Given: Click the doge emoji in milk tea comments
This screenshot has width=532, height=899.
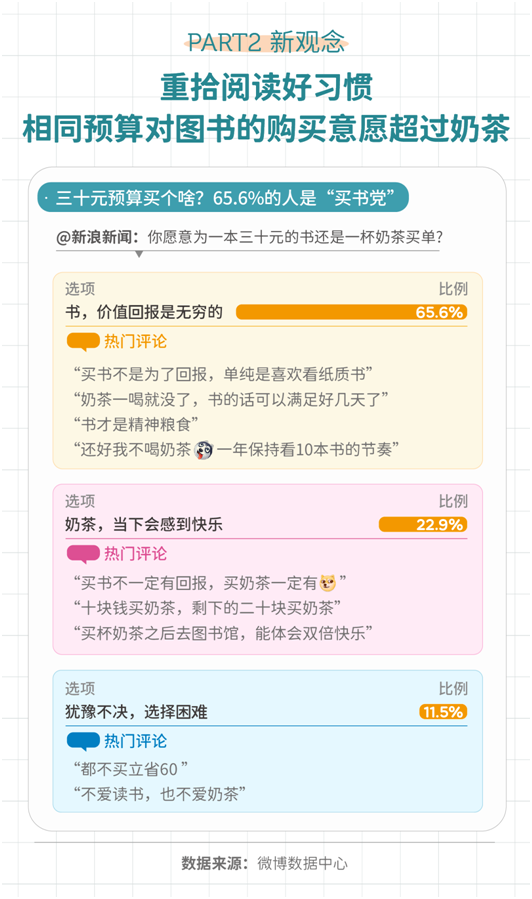Looking at the screenshot, I should [328, 583].
